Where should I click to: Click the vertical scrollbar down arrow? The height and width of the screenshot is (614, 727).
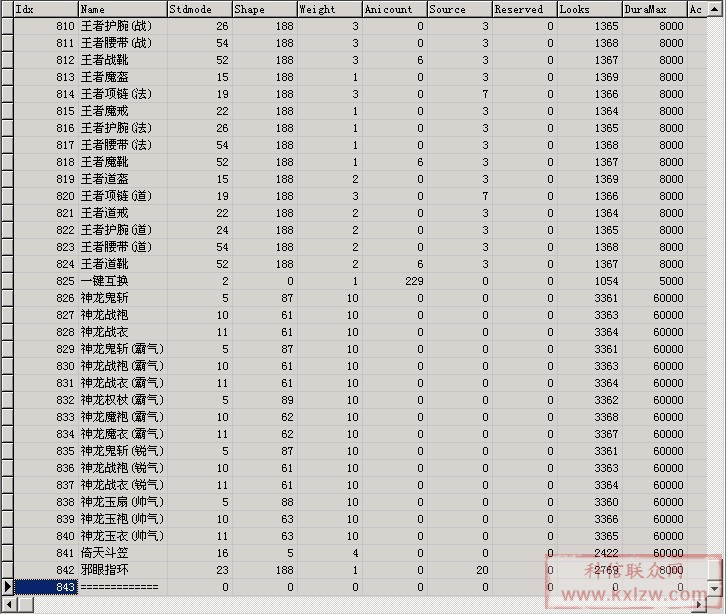click(714, 588)
